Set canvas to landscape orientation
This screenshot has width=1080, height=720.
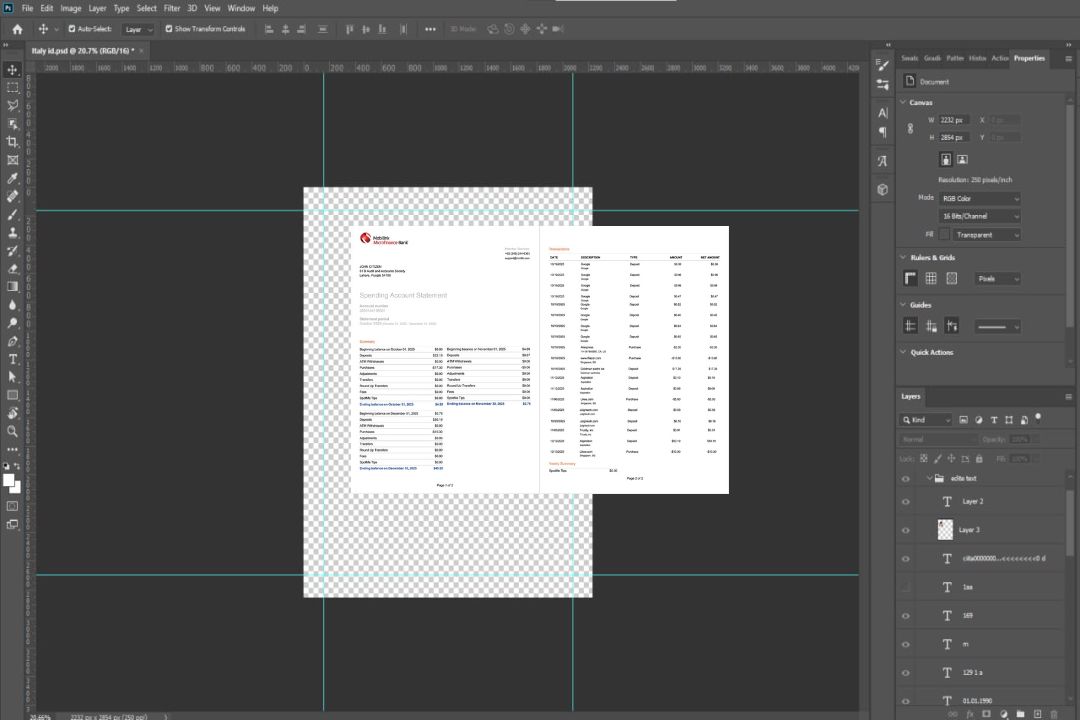pyautogui.click(x=962, y=159)
